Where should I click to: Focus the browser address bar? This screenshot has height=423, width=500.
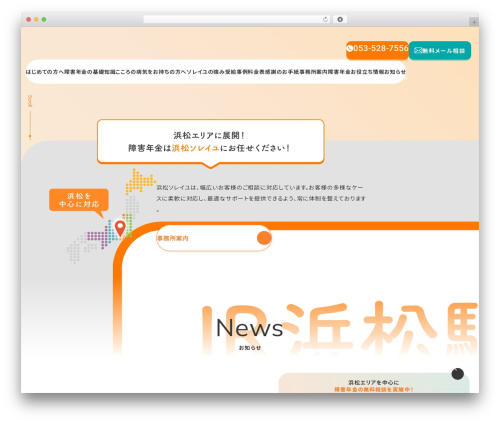pos(237,20)
